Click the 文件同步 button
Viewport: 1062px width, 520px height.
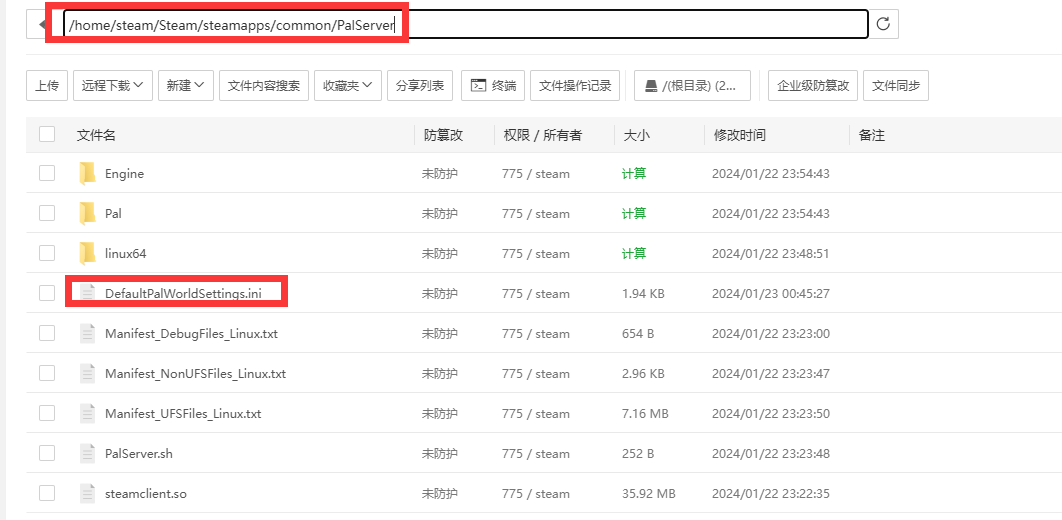click(x=896, y=85)
